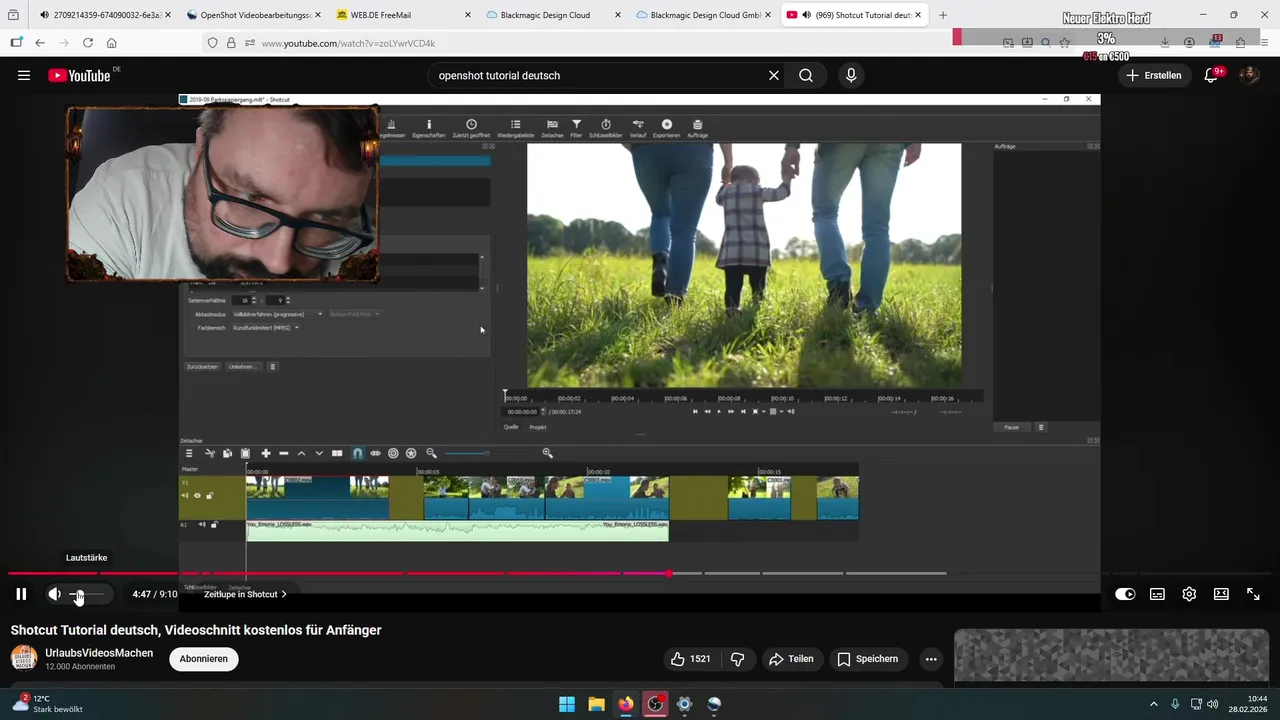1280x720 pixels.
Task: Click the red video progress bar handle
Action: 668,573
